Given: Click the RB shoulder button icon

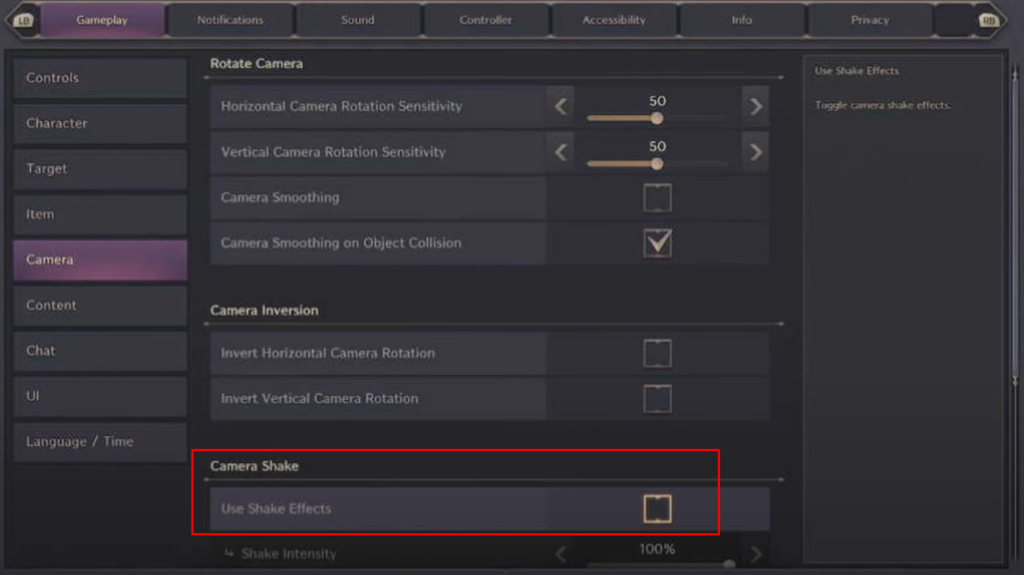Looking at the screenshot, I should tap(988, 20).
